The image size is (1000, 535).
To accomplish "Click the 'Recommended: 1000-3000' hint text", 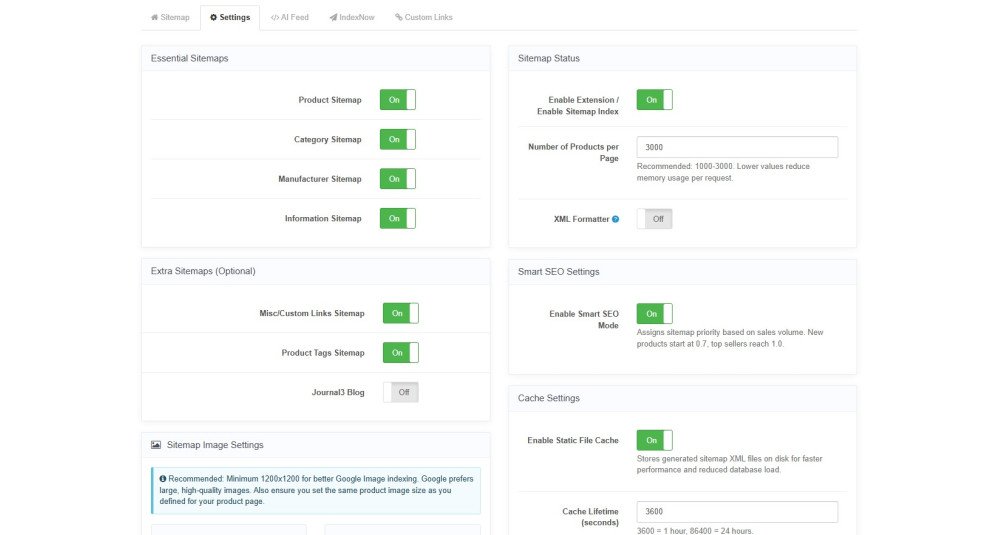I will point(723,172).
